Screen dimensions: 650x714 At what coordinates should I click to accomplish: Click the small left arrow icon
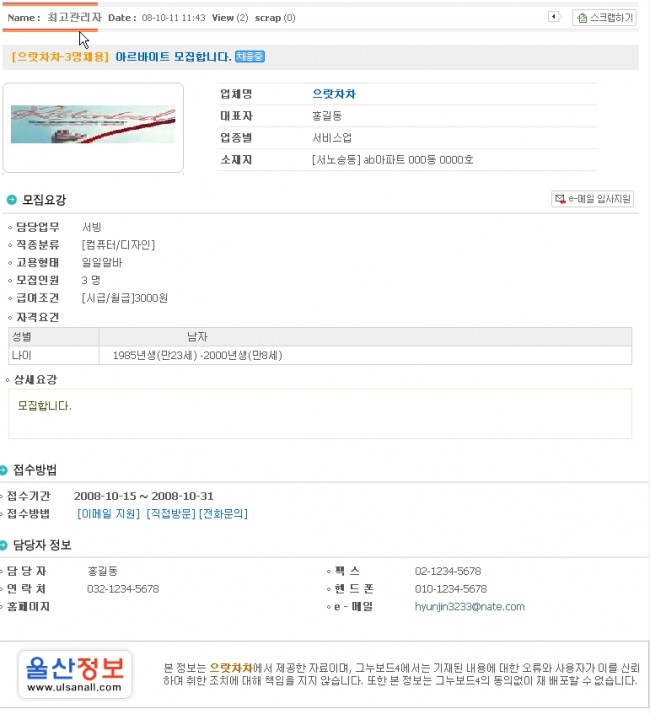tap(554, 17)
